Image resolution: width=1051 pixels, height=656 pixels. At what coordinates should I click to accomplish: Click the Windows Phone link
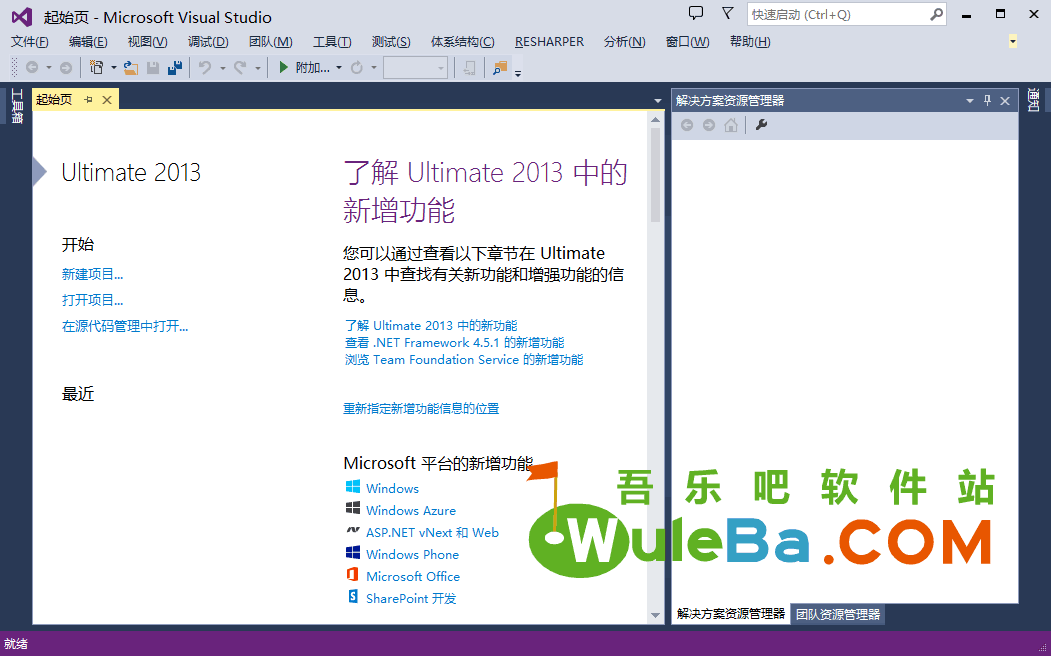point(412,555)
